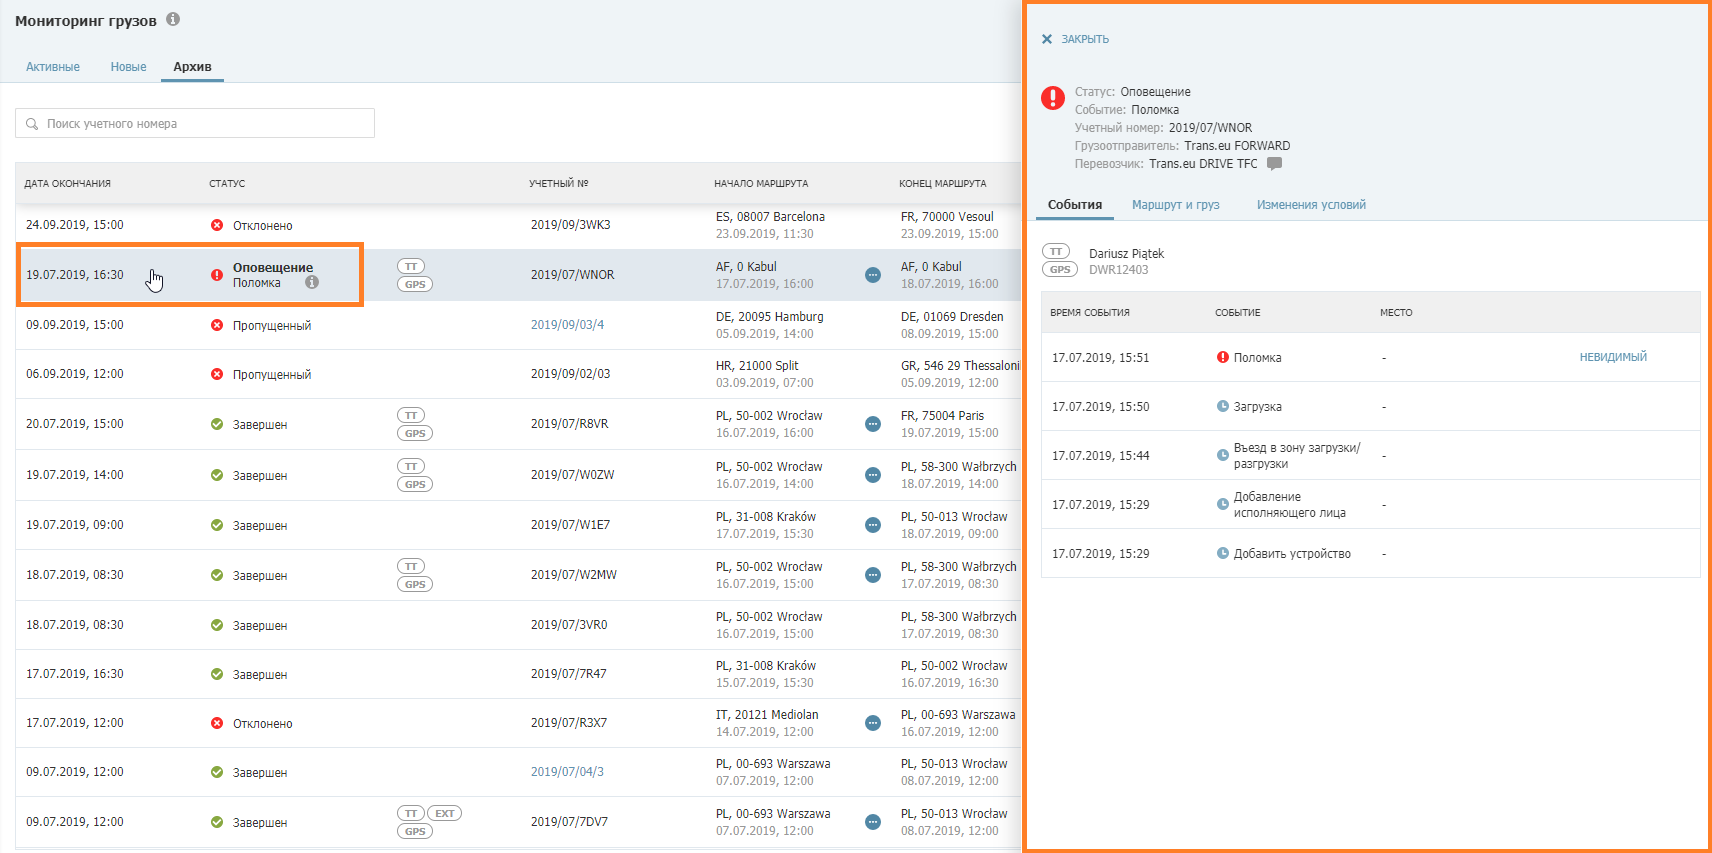The height and width of the screenshot is (853, 1712).
Task: Click the TT badge next to Dariusz Piątek
Action: click(x=1056, y=251)
